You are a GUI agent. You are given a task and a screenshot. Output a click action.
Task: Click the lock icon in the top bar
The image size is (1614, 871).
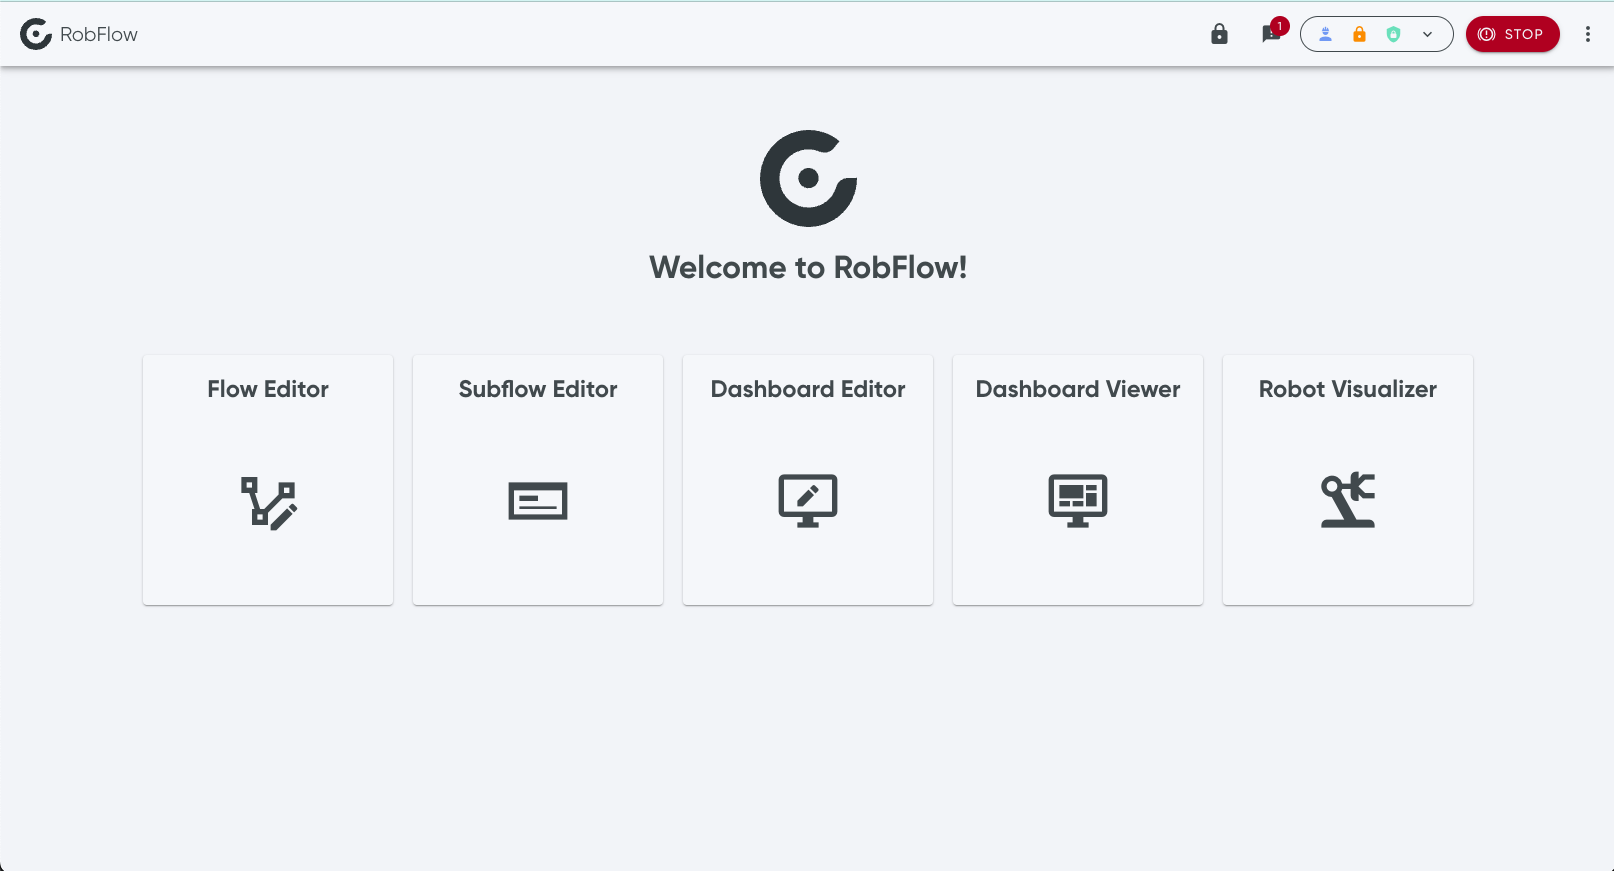point(1219,34)
